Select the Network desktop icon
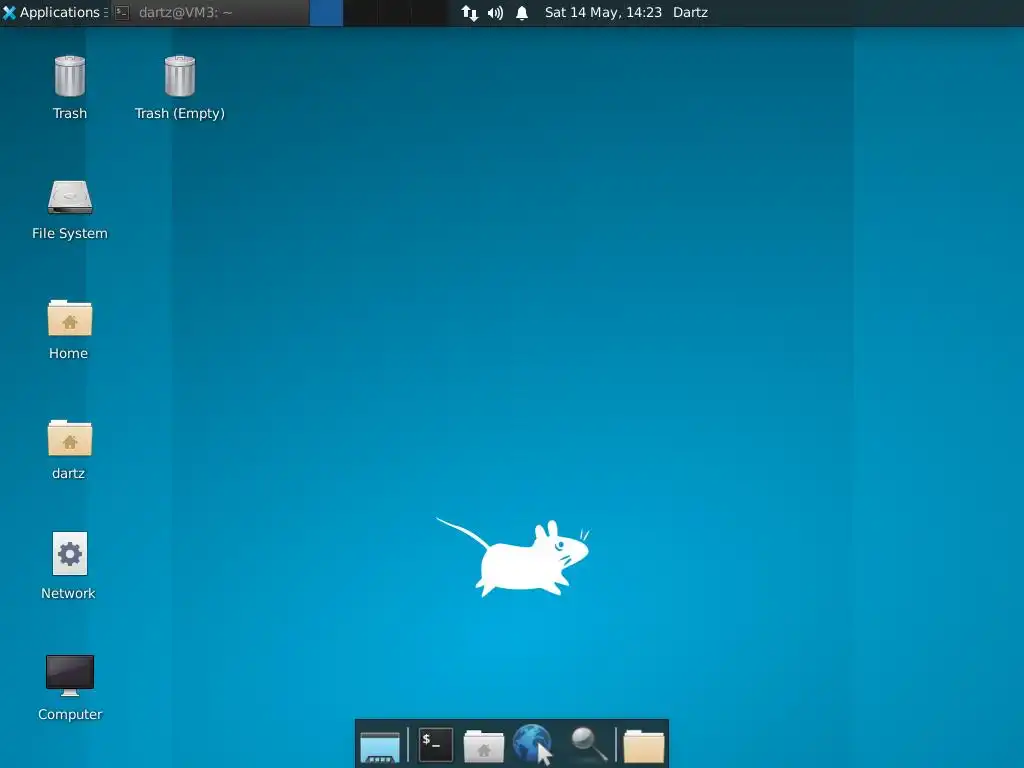The image size is (1024, 768). [70, 554]
